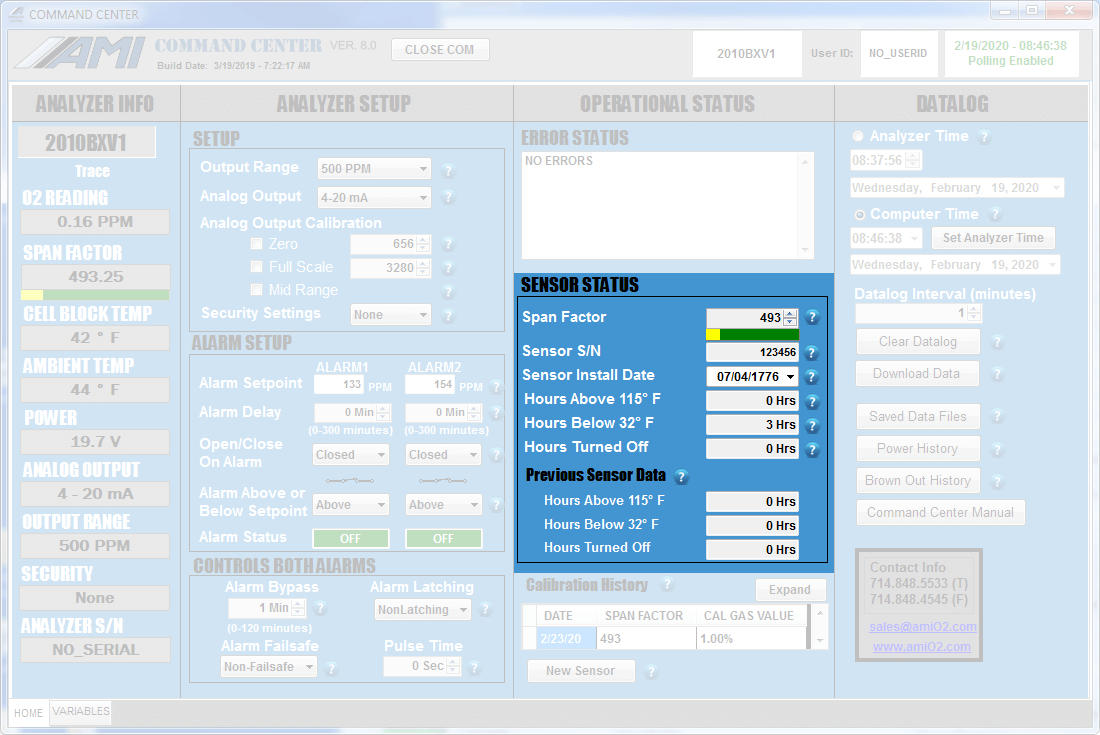Show help for Analog Output setting
The image size is (1100, 735).
click(448, 198)
